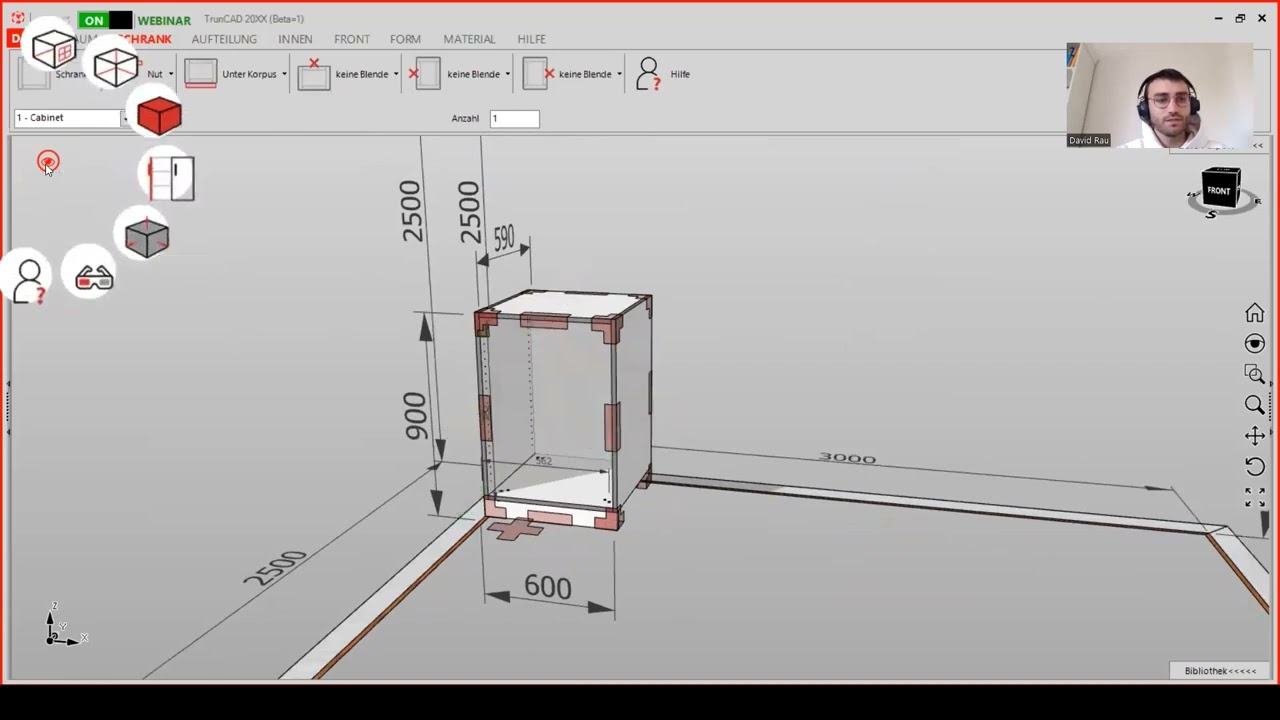1280x720 pixels.
Task: Open the 1 - Cabinet combo box
Action: click(x=71, y=118)
